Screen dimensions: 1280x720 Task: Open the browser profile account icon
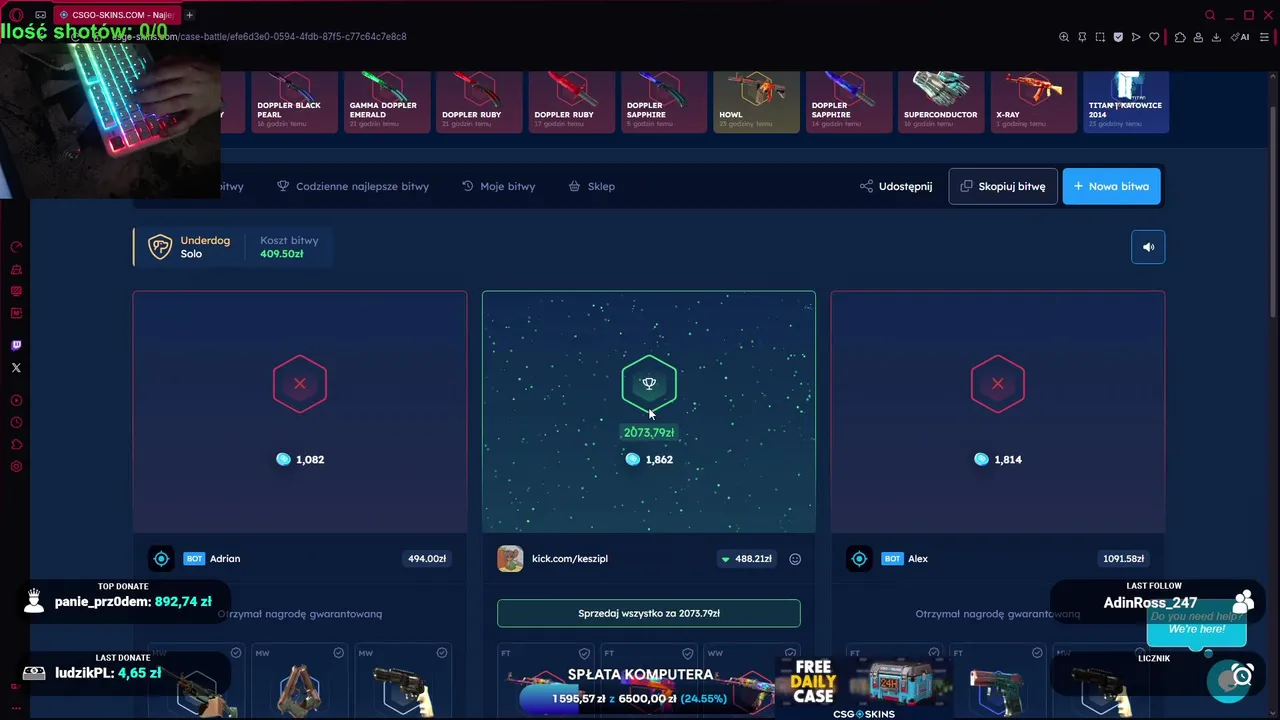tap(1198, 37)
